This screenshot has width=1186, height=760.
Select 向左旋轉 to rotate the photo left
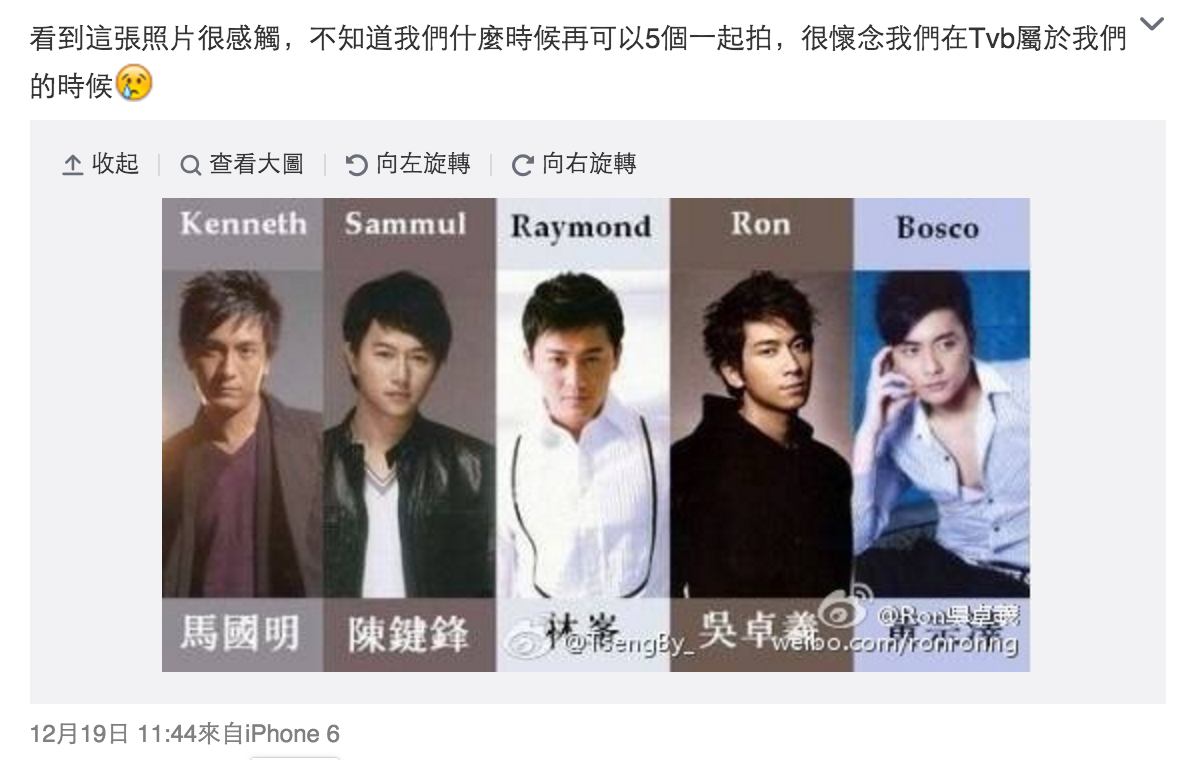tap(423, 163)
